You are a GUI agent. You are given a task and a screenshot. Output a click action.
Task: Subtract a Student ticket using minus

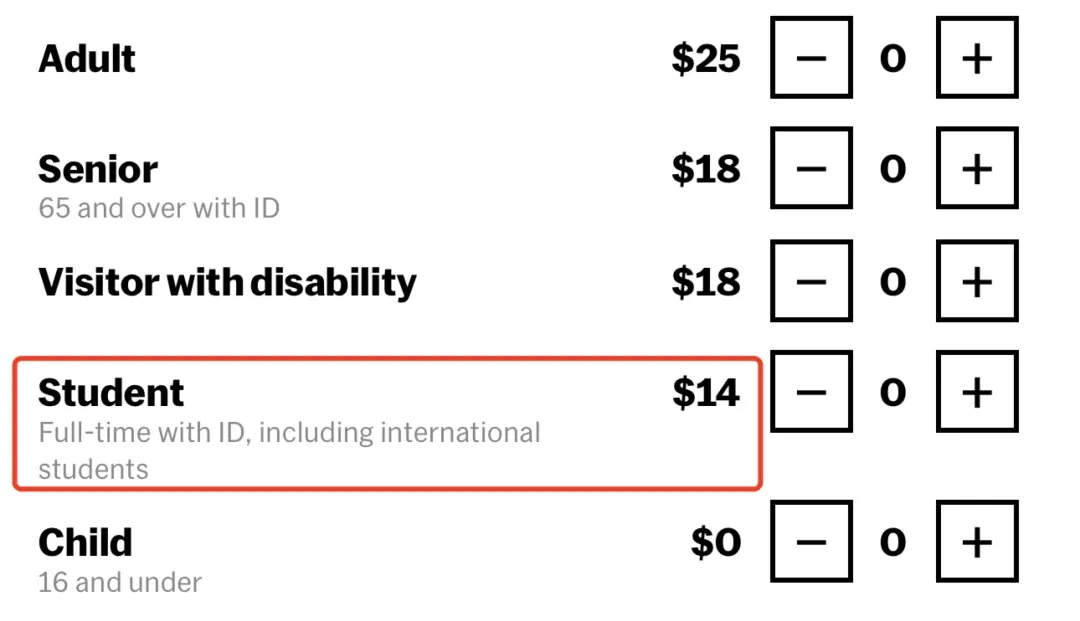[811, 393]
